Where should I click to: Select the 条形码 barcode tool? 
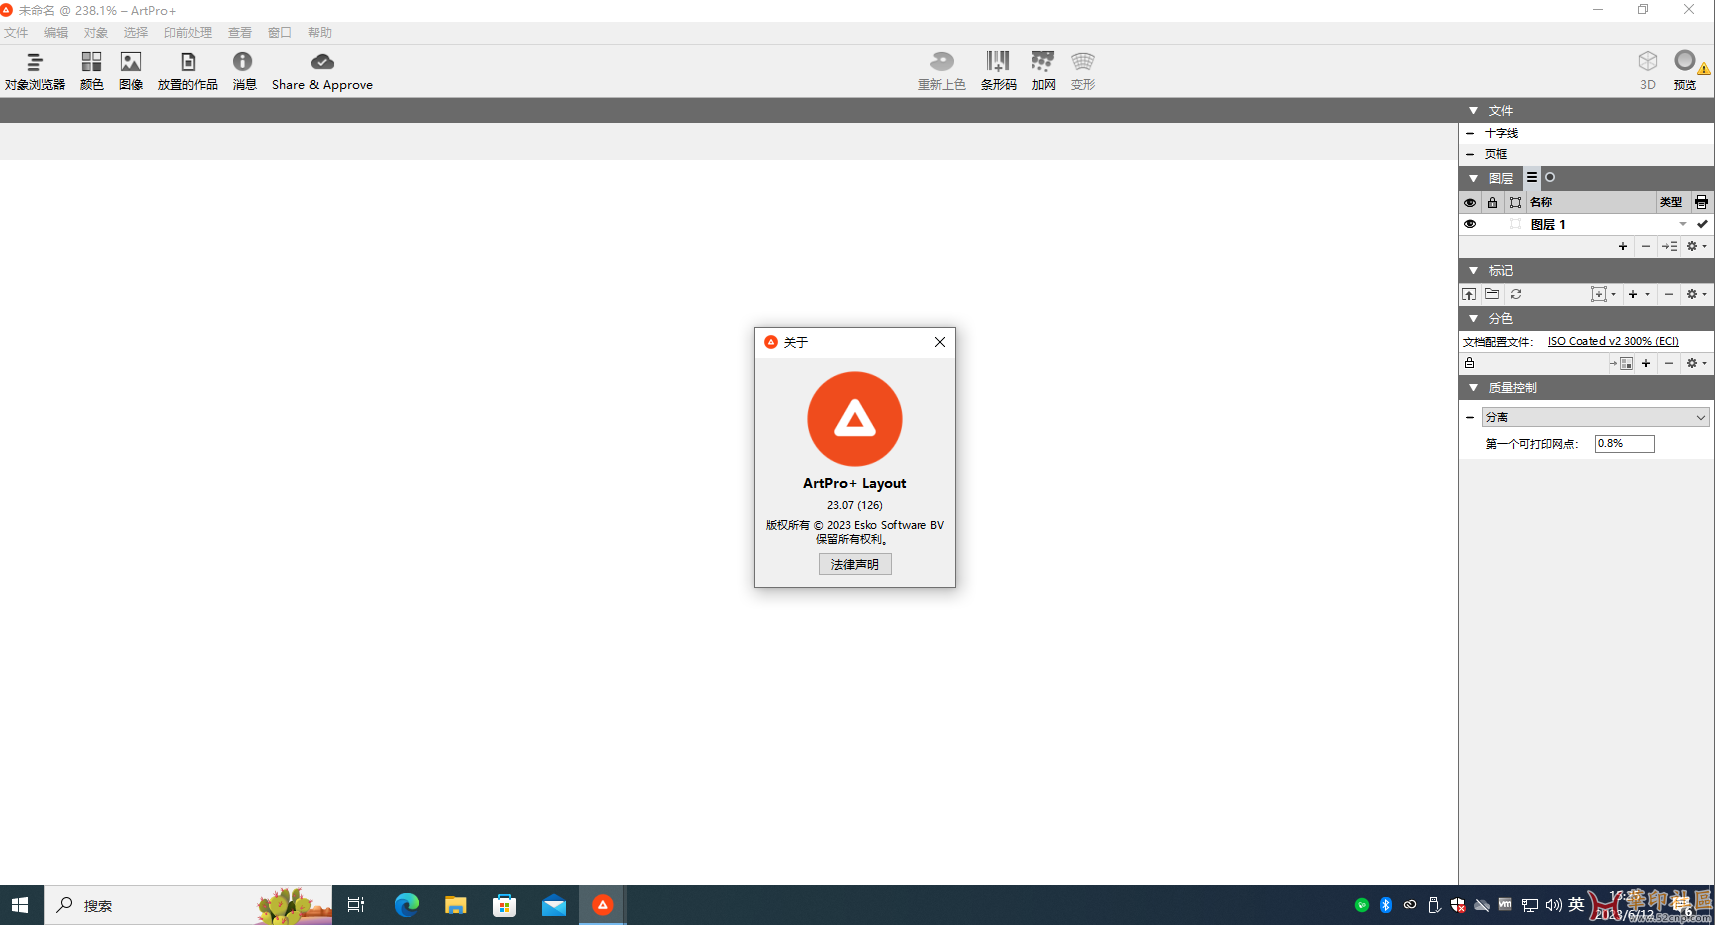(998, 71)
